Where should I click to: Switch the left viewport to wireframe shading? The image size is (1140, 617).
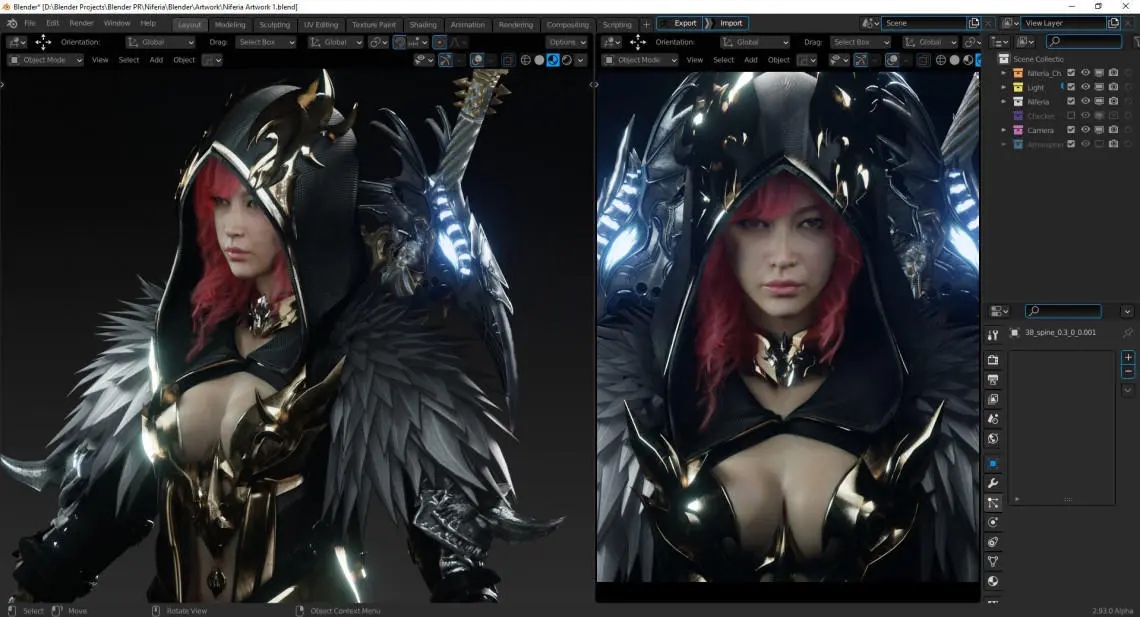coord(526,60)
